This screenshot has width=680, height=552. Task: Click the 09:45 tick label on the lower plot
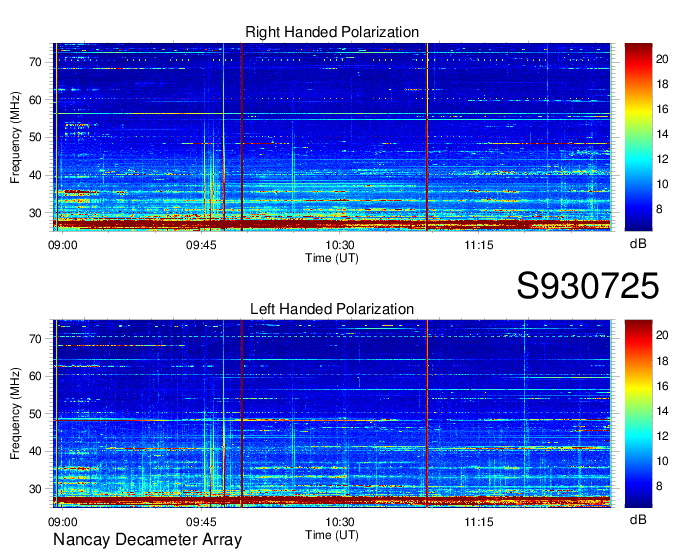click(201, 522)
